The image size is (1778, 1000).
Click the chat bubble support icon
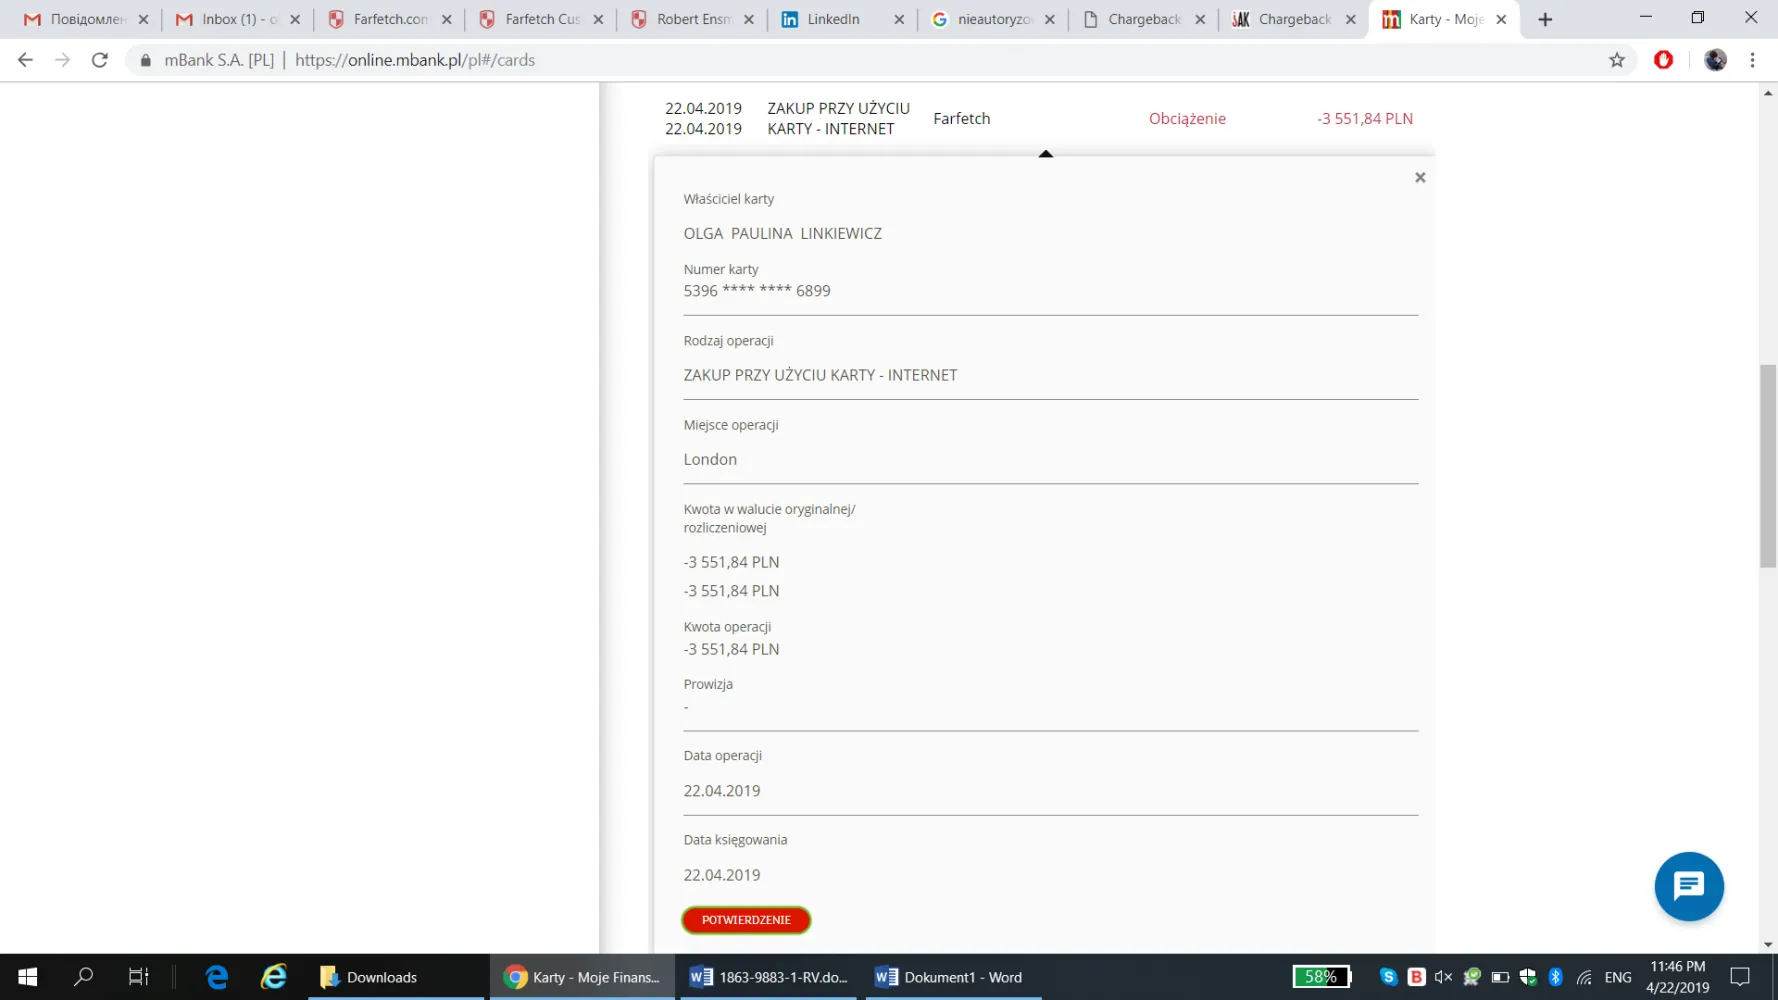1688,886
